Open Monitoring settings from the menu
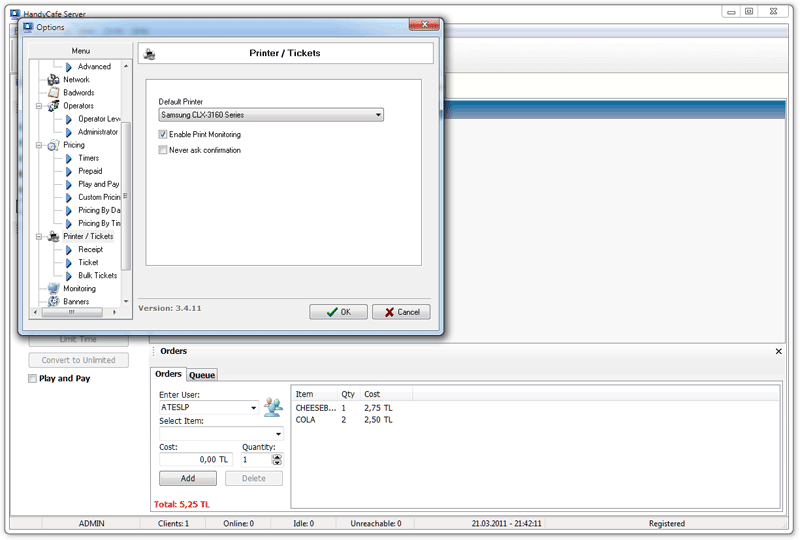Image resolution: width=800 pixels, height=540 pixels. (79, 288)
